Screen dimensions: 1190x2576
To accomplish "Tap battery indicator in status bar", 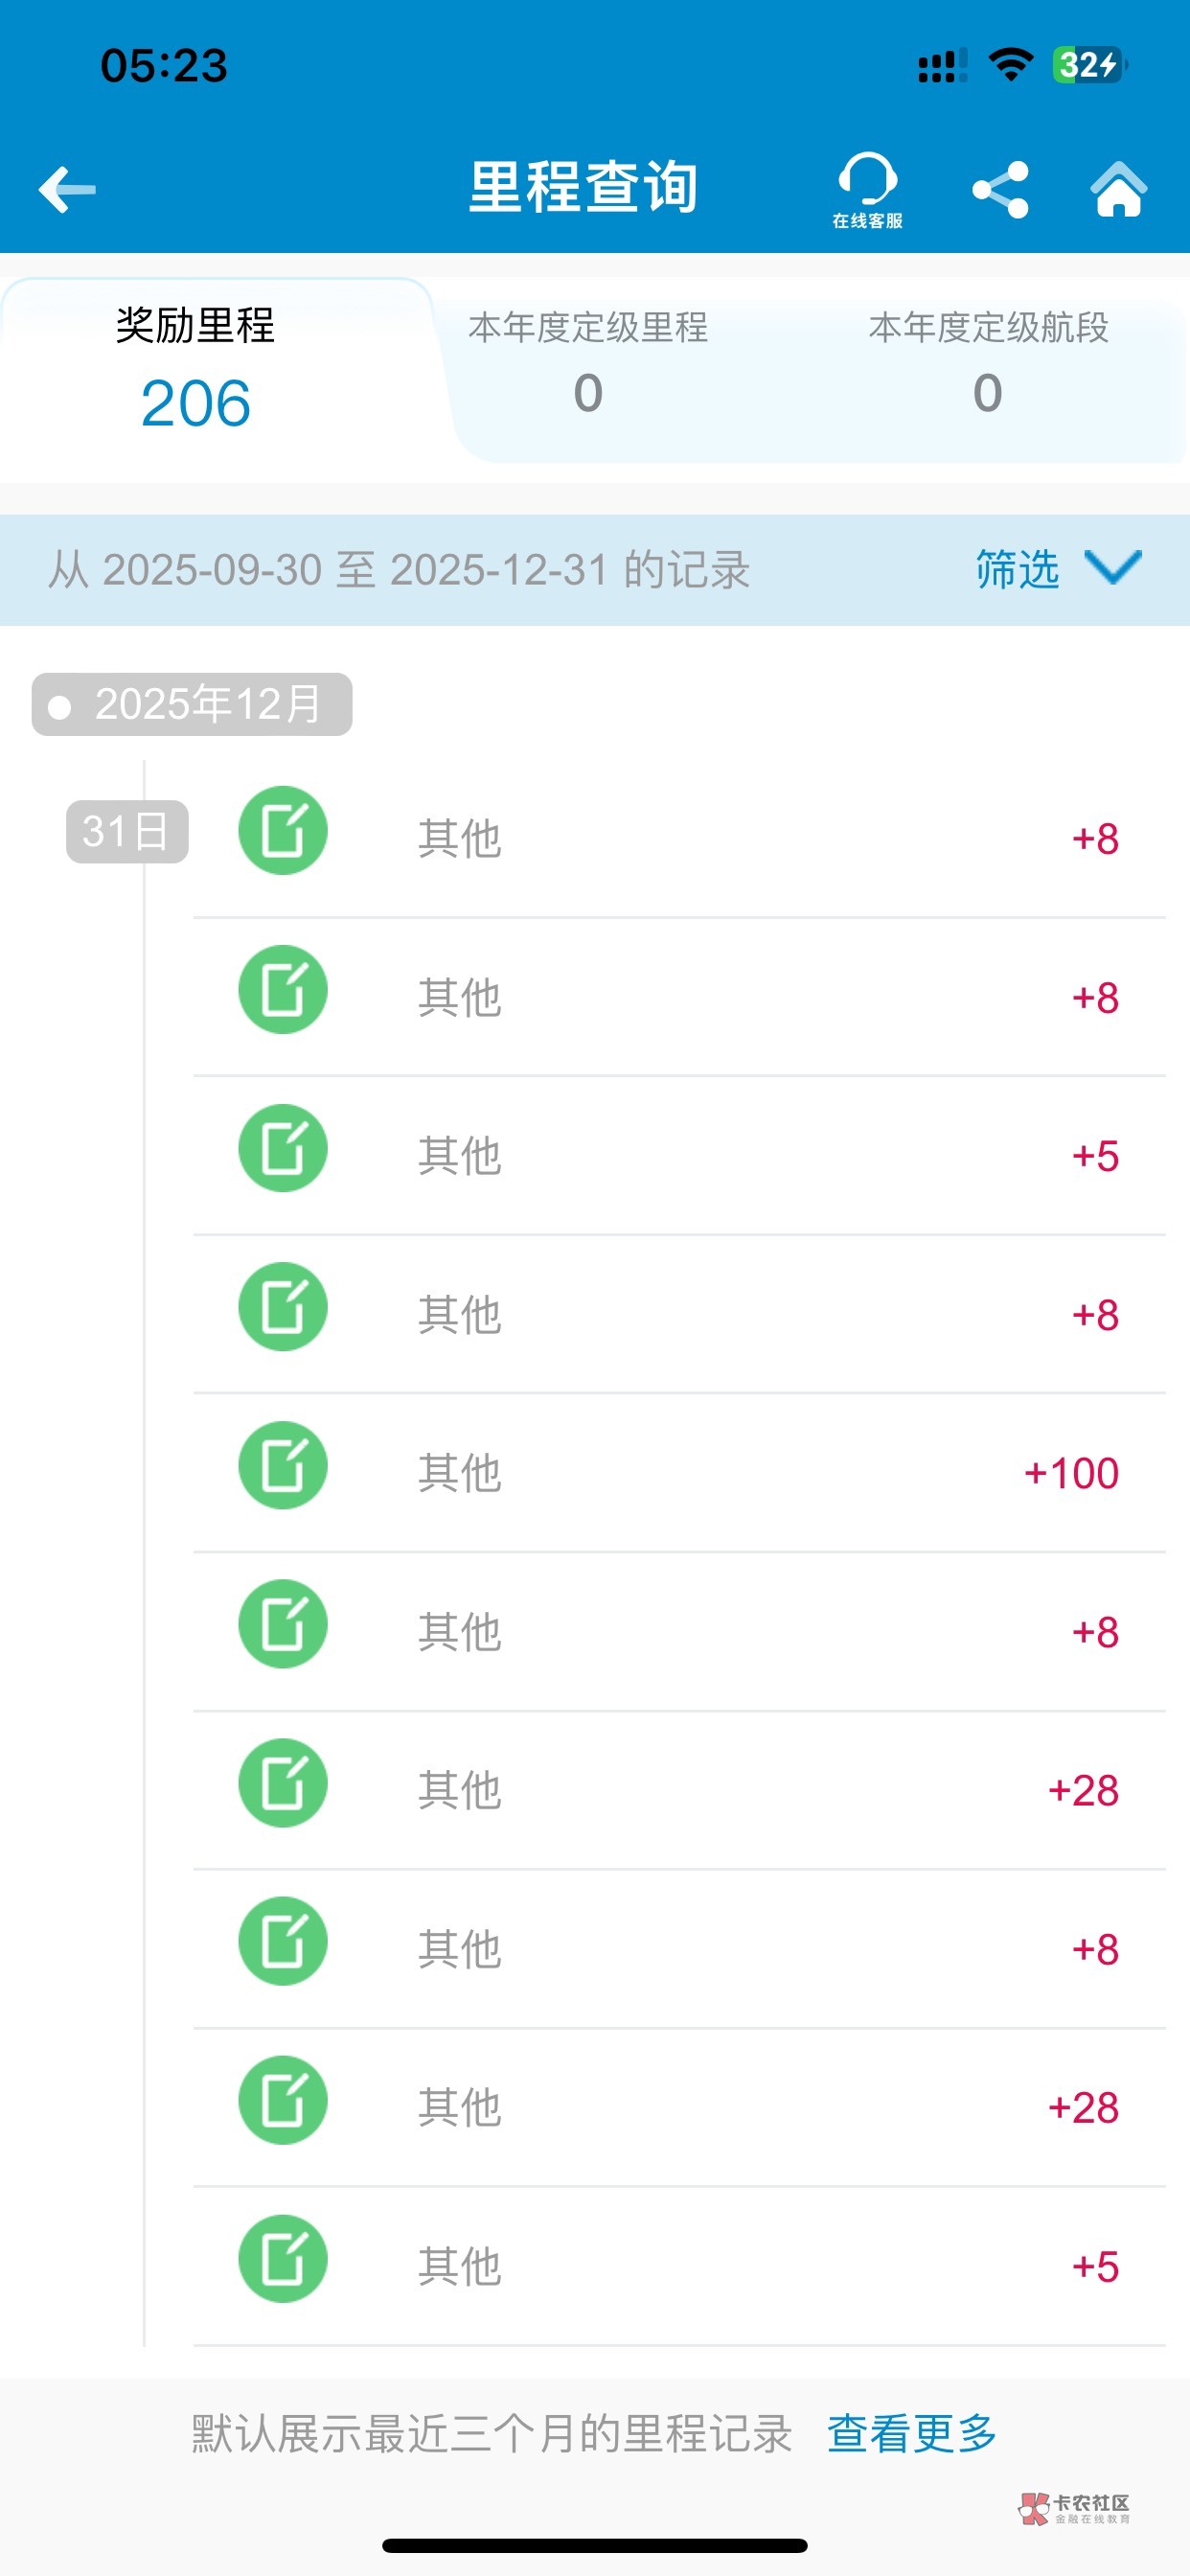I will [1089, 66].
